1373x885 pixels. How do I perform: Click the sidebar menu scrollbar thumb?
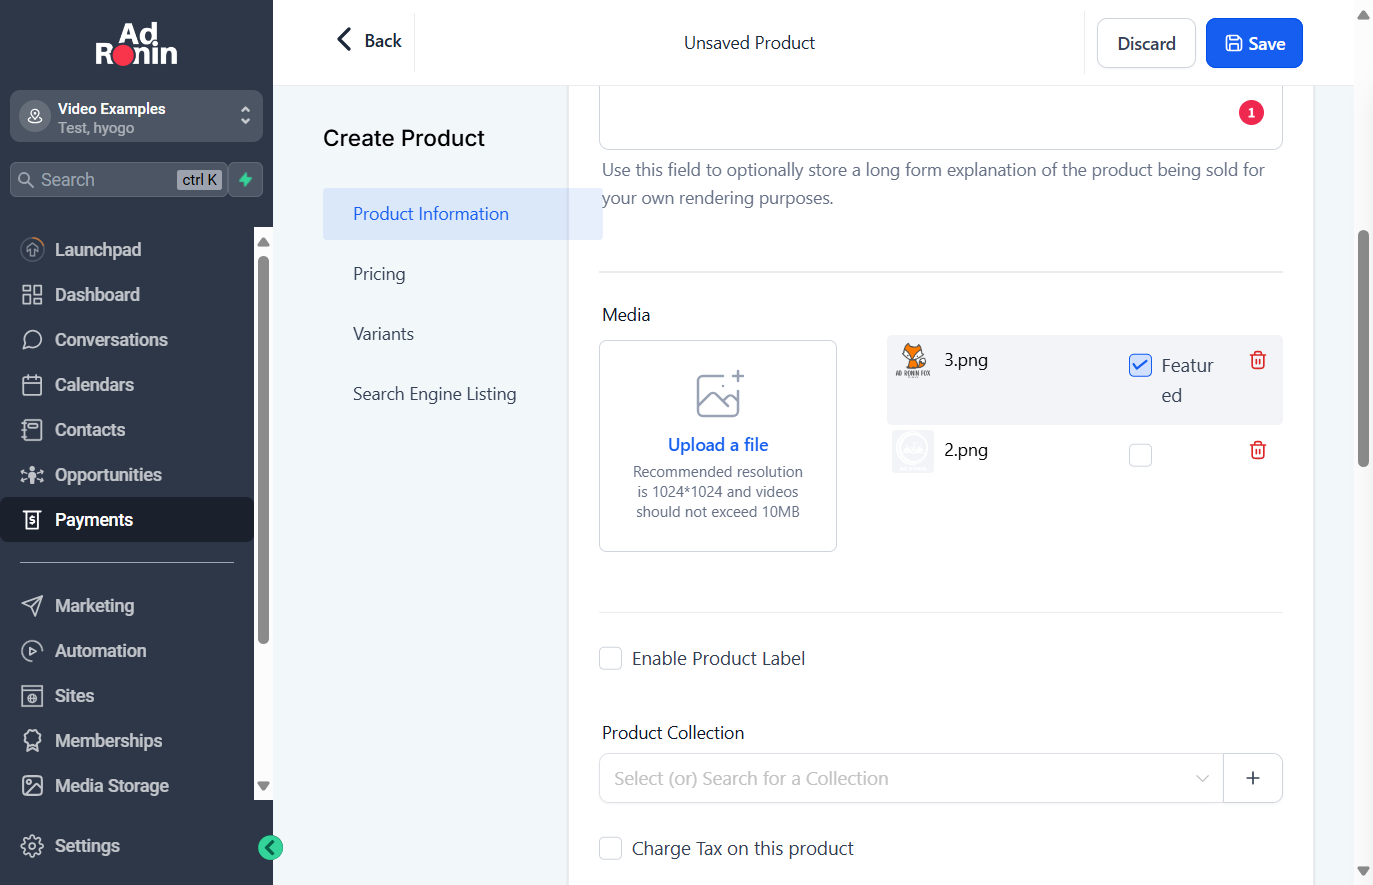[264, 450]
